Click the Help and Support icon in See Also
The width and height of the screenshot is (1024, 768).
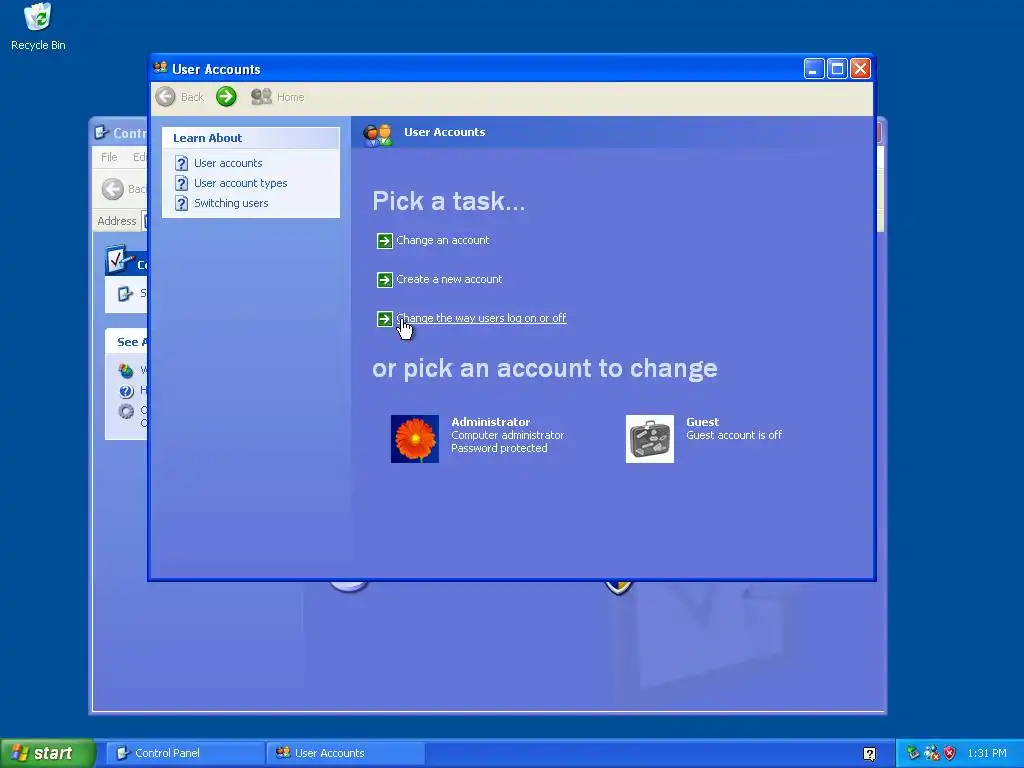point(126,391)
